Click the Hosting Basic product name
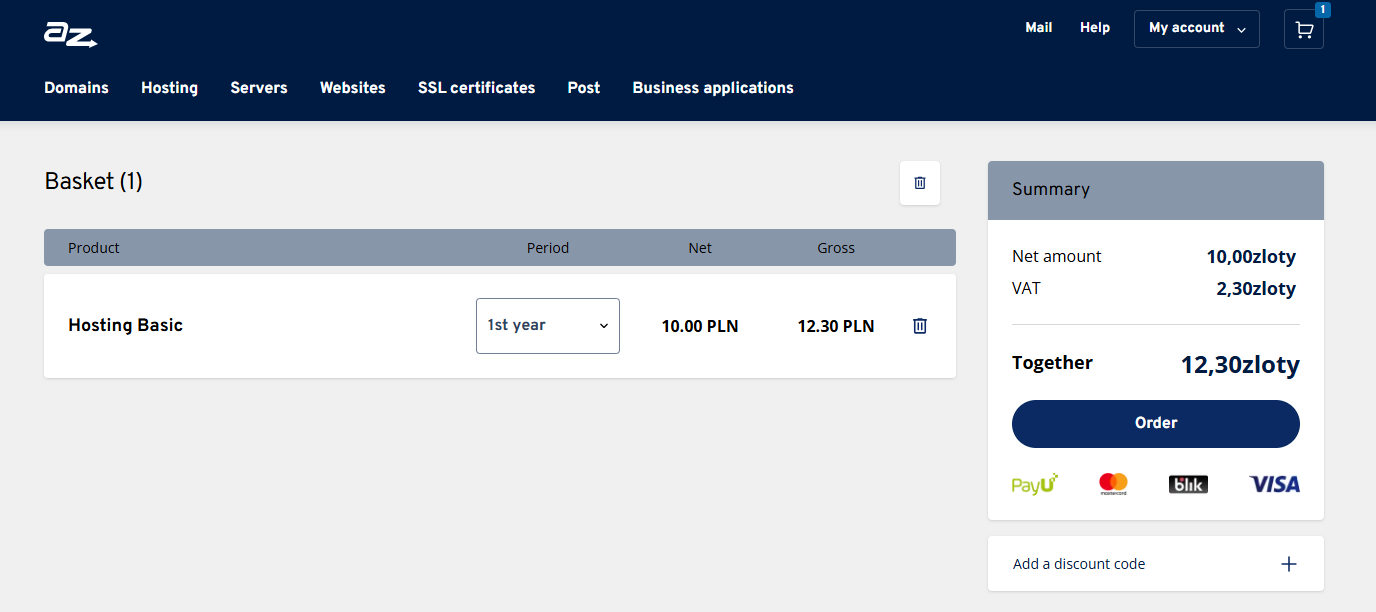 pos(126,326)
